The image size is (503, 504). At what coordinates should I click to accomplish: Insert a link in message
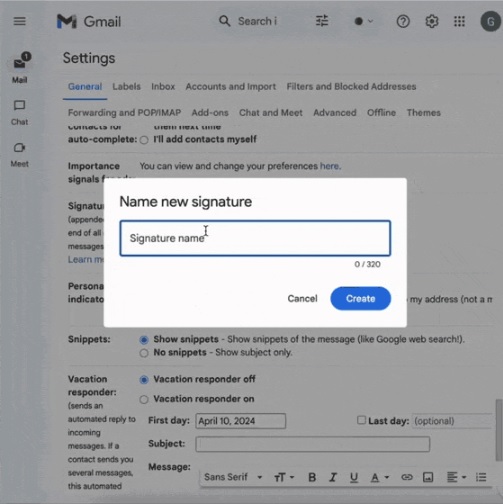[x=407, y=477]
